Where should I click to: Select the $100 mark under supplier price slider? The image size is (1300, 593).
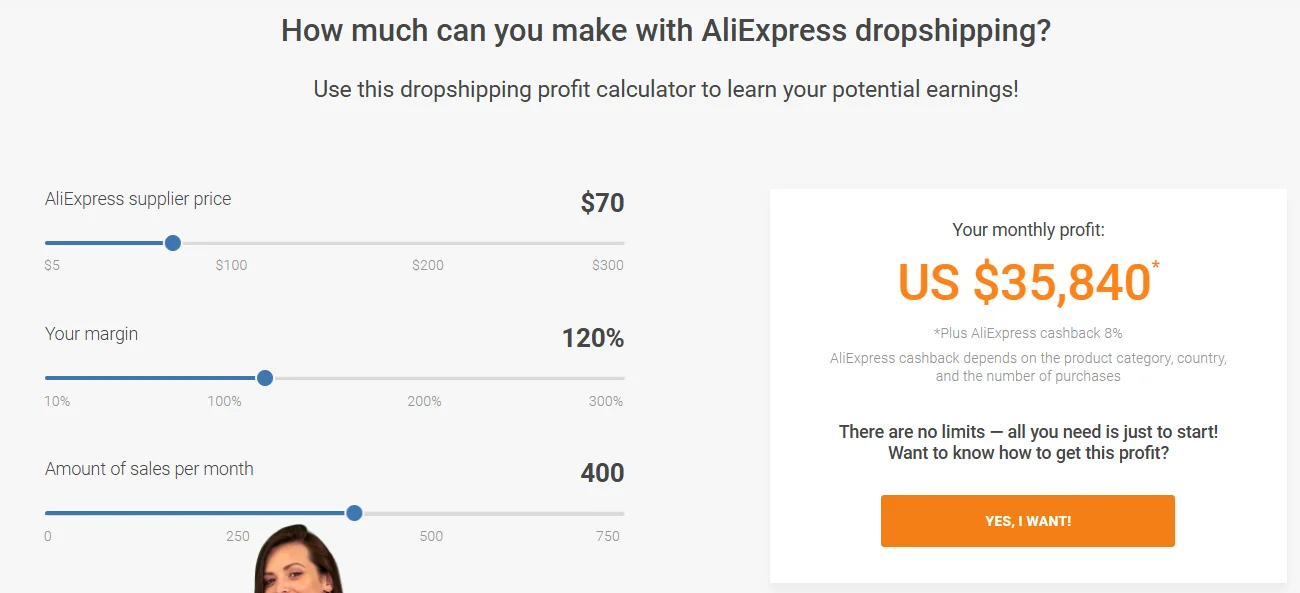pyautogui.click(x=231, y=266)
